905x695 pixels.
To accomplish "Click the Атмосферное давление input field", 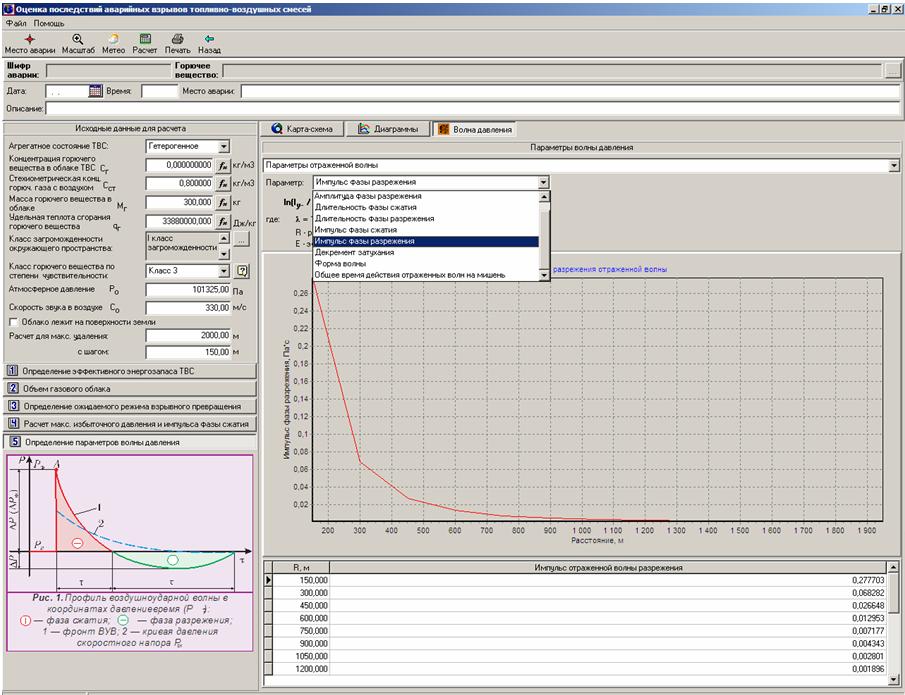I will (188, 289).
